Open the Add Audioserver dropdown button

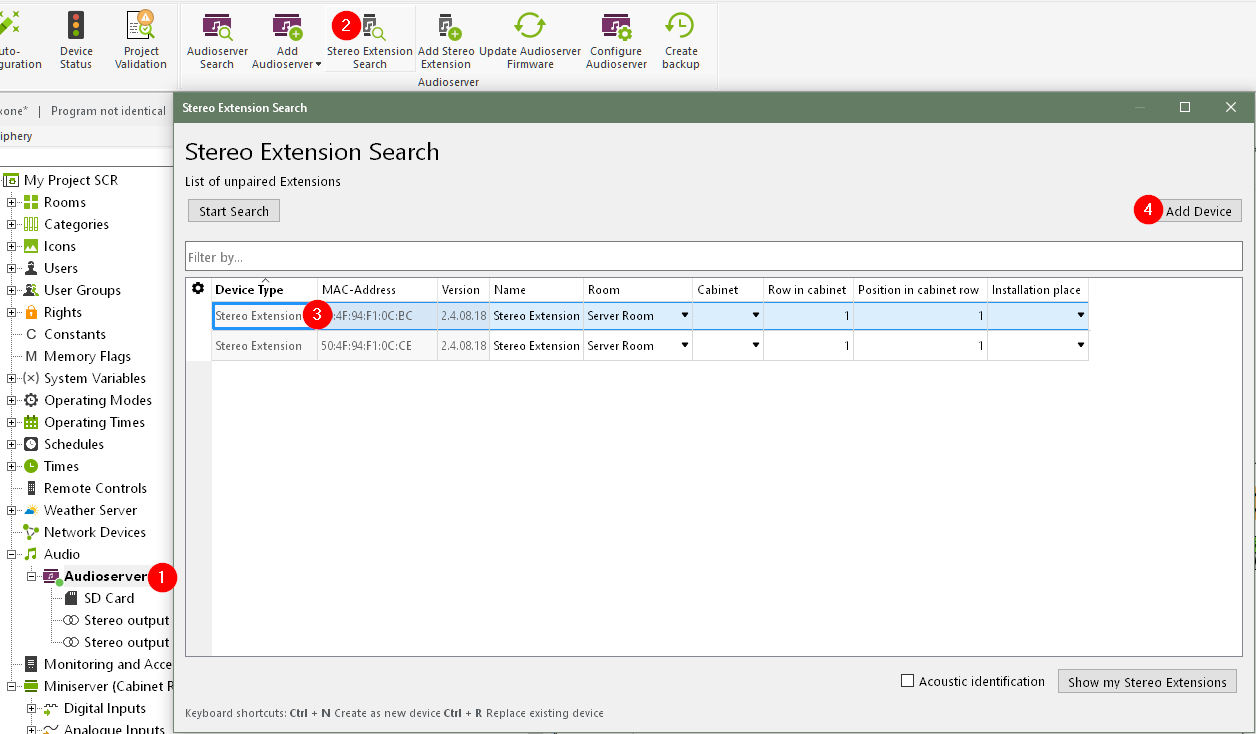pyautogui.click(x=287, y=40)
